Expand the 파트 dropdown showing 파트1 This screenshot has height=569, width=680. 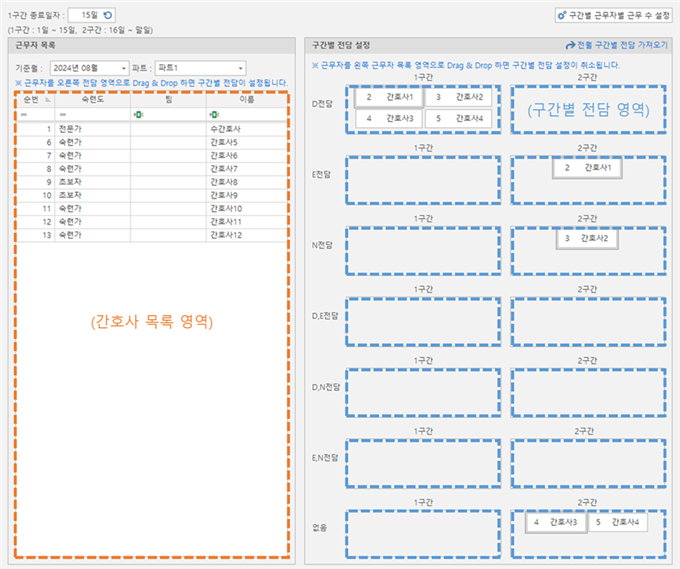[x=200, y=67]
